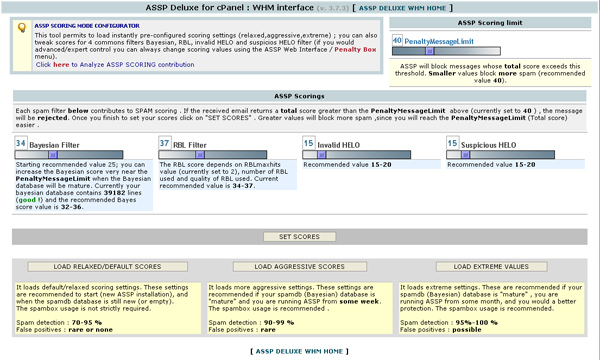This screenshot has width=600, height=360.
Task: Load extreme values
Action: 491,267
